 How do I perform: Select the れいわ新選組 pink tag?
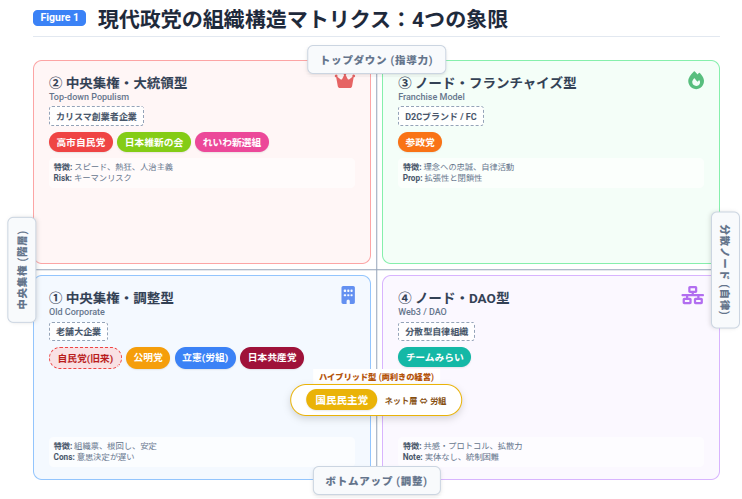click(x=232, y=143)
